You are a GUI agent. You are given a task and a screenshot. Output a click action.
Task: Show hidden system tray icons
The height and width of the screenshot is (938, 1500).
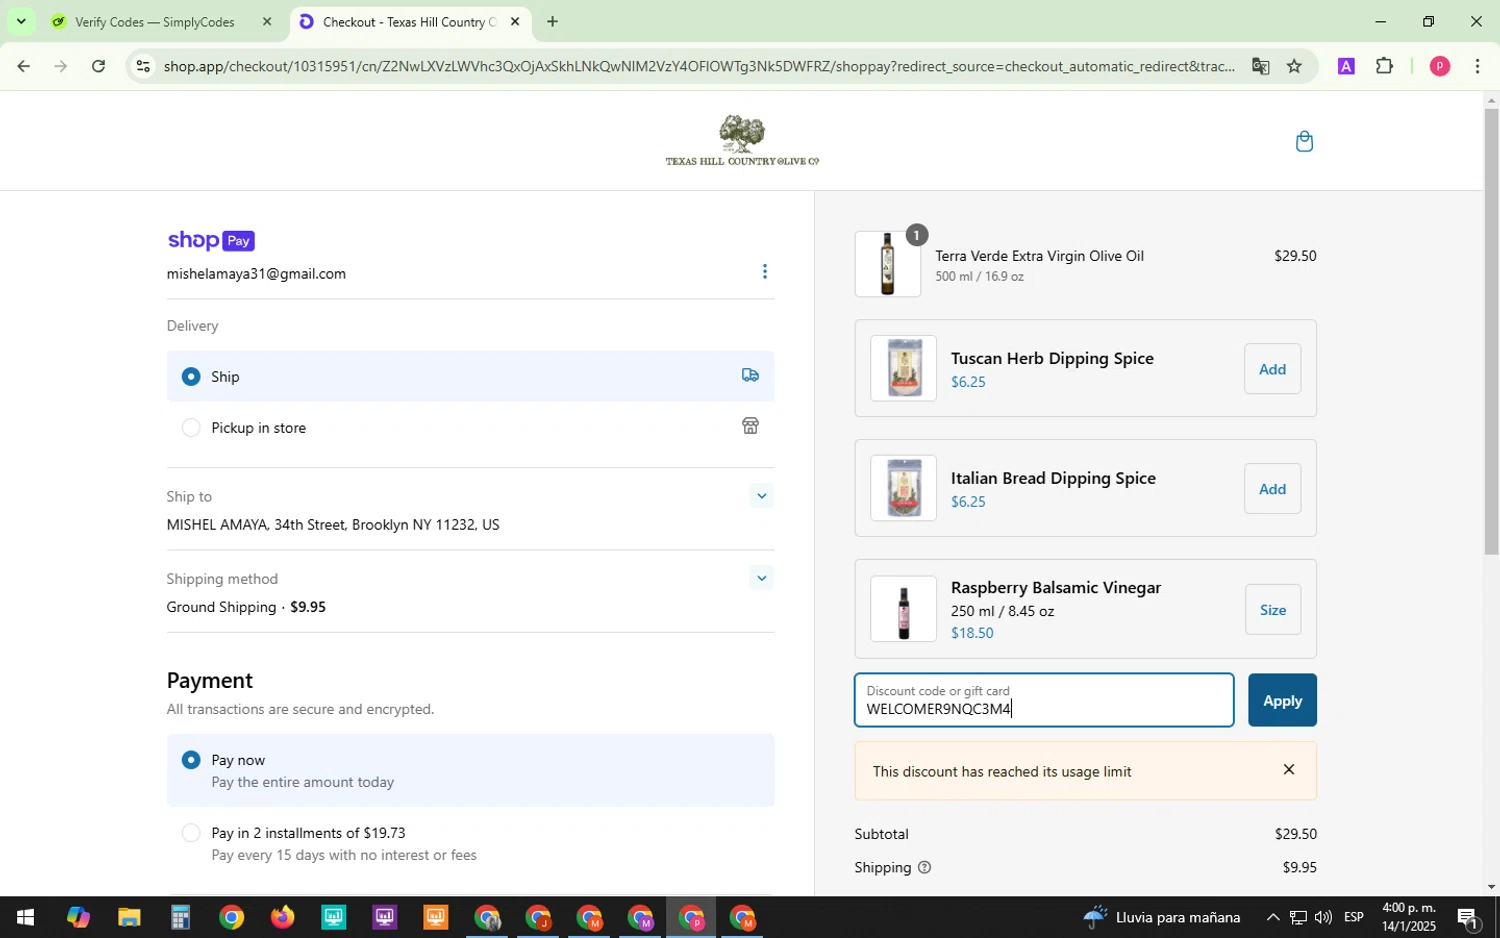click(1272, 917)
